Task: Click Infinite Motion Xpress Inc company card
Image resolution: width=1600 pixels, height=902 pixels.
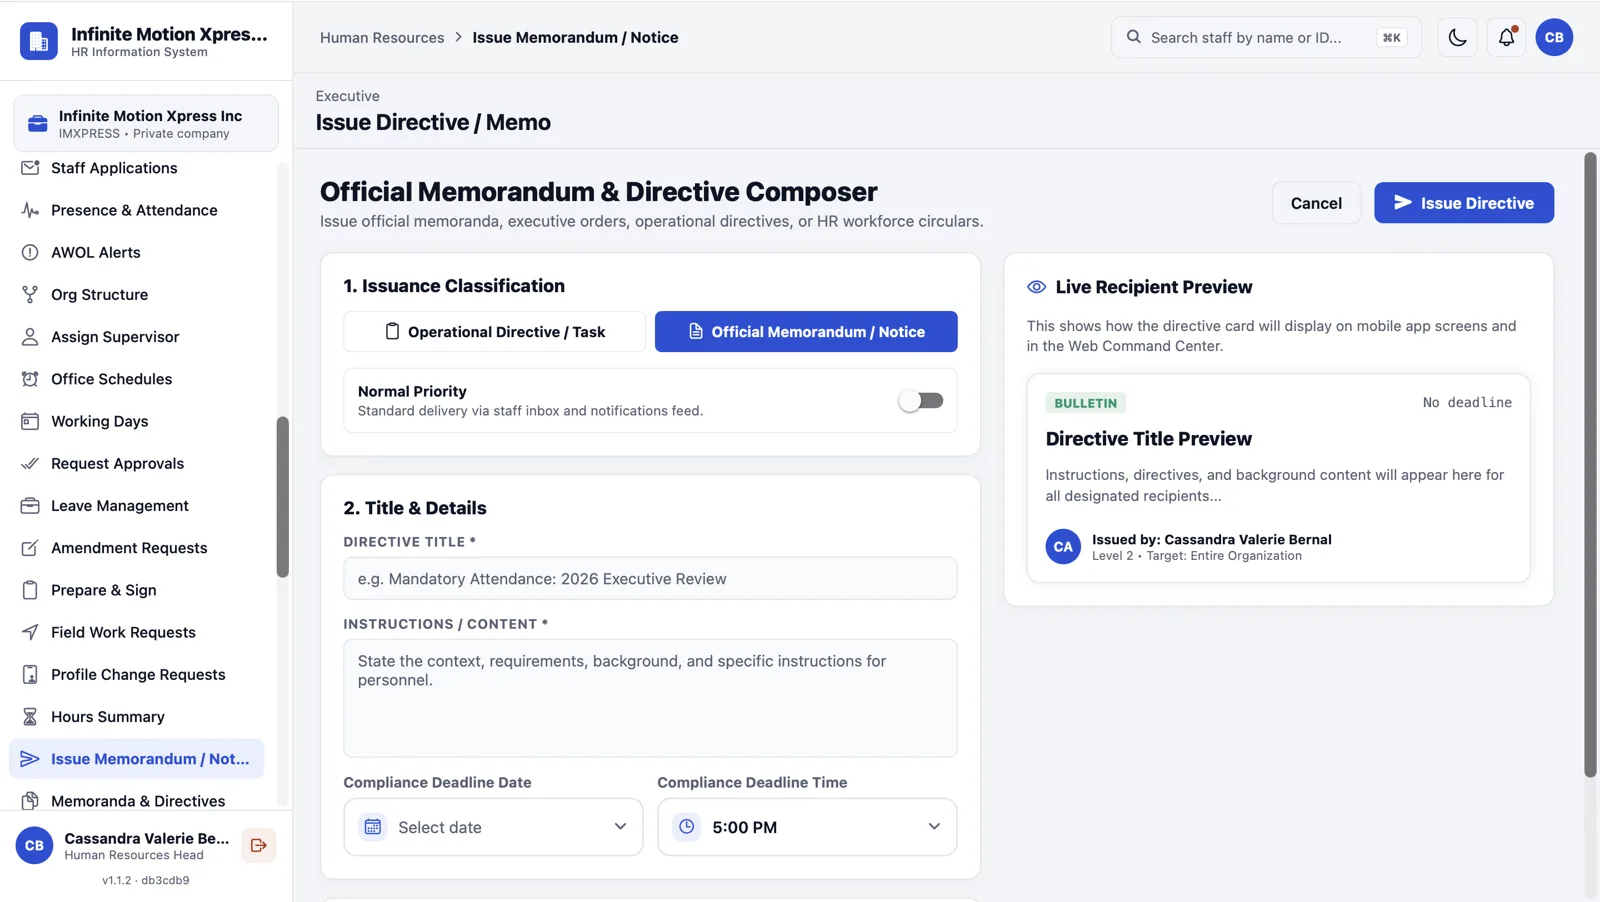Action: 146,124
